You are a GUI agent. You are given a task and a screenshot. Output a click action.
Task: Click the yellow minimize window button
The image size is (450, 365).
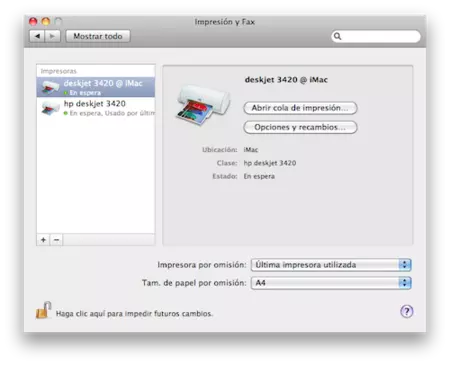point(46,22)
